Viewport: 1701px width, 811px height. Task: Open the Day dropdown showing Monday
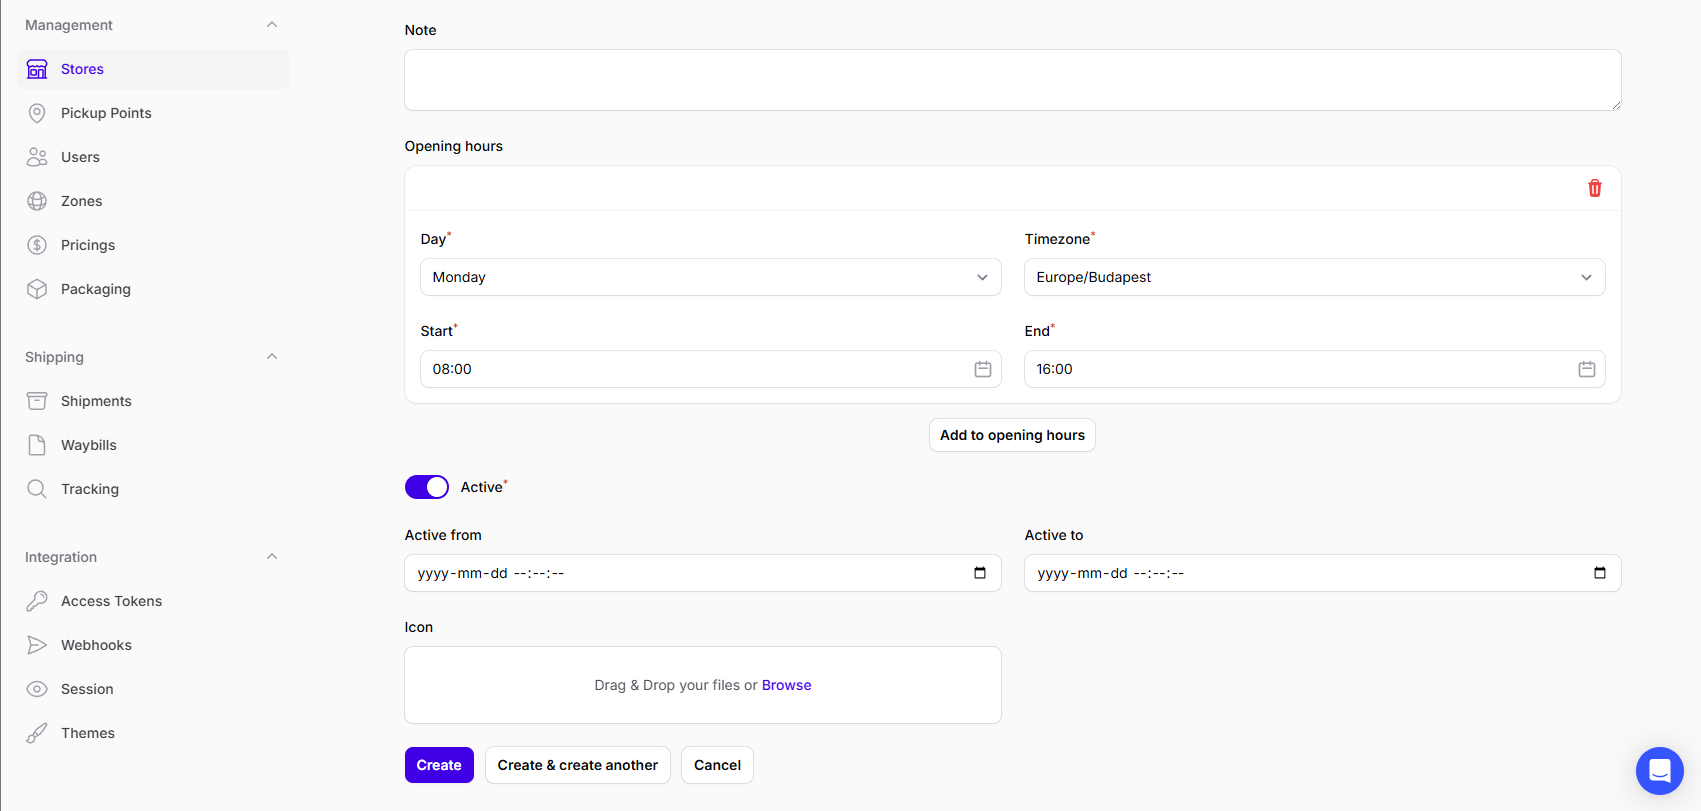710,277
